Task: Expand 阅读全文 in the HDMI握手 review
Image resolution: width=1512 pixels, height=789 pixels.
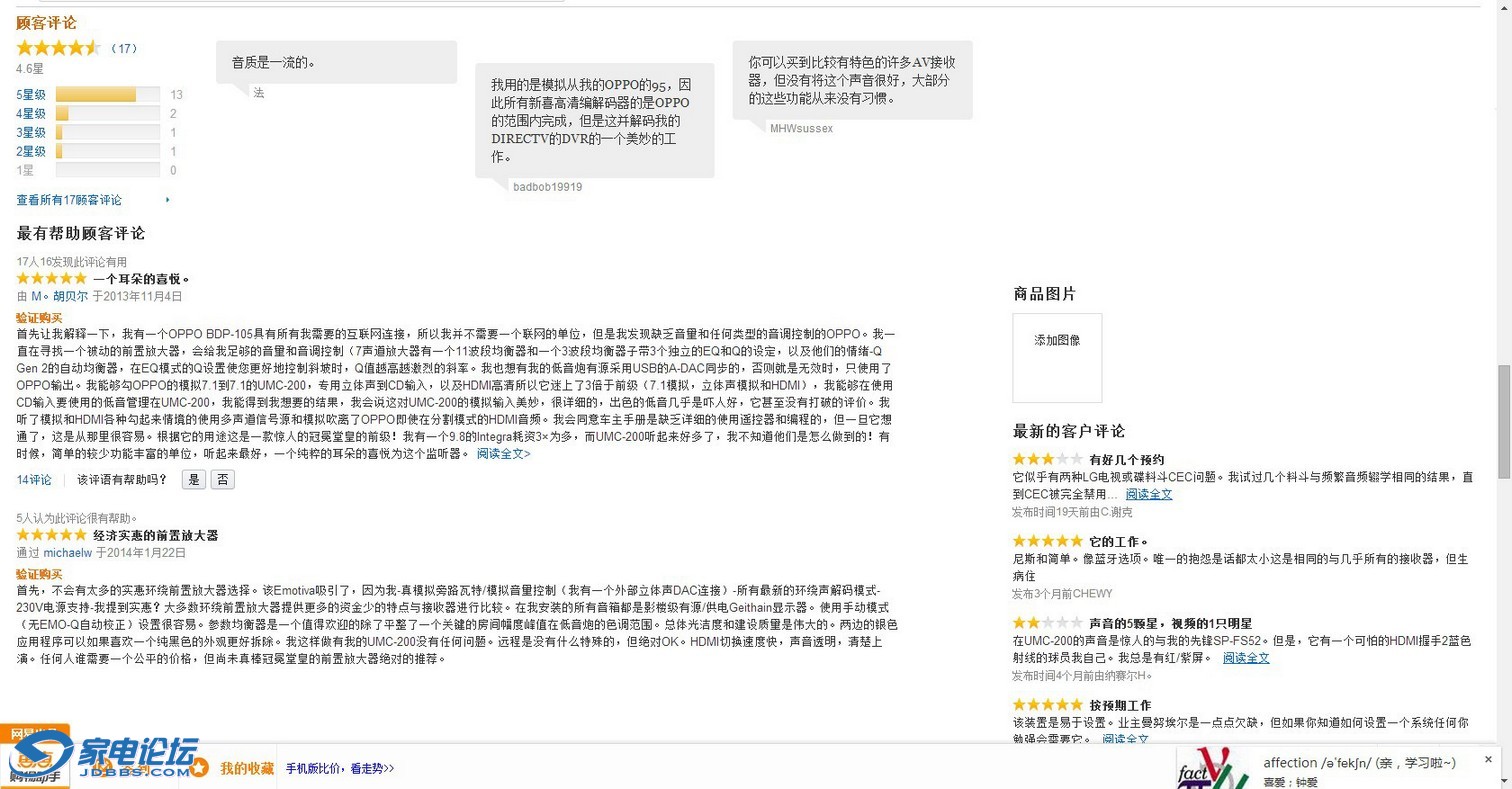Action: 1246,658
